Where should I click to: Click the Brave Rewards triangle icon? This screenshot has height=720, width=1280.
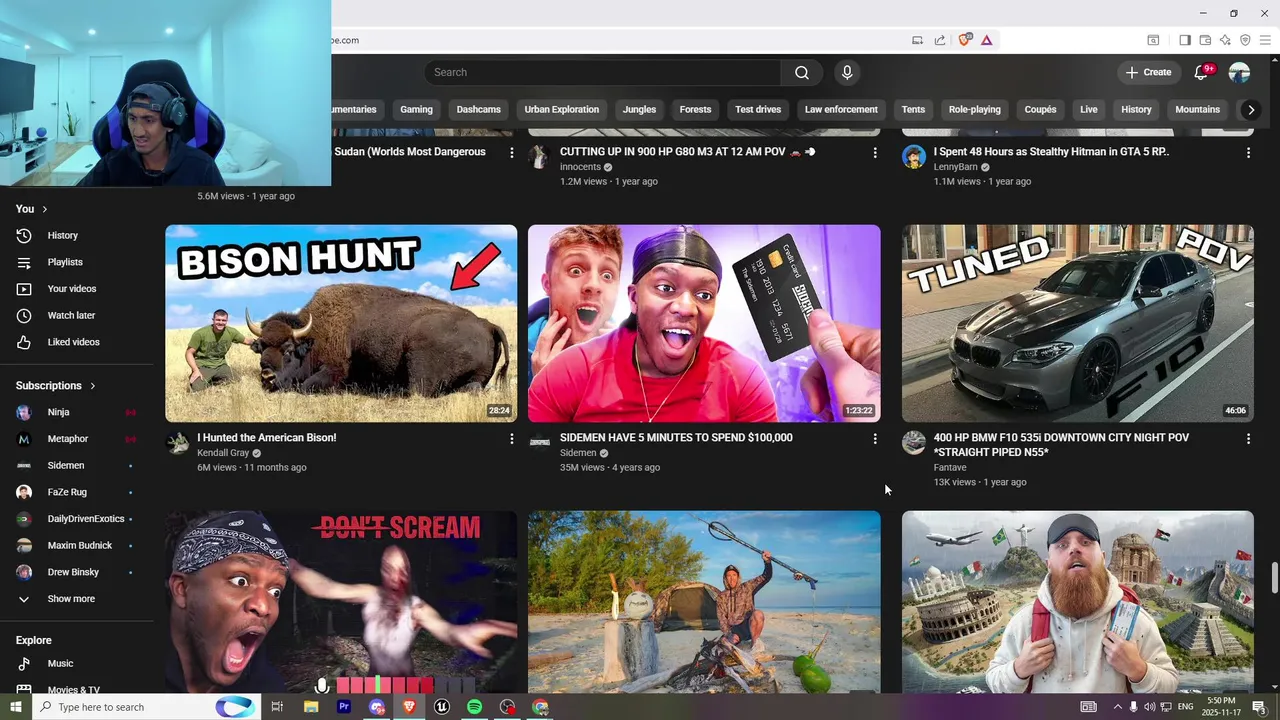(986, 40)
